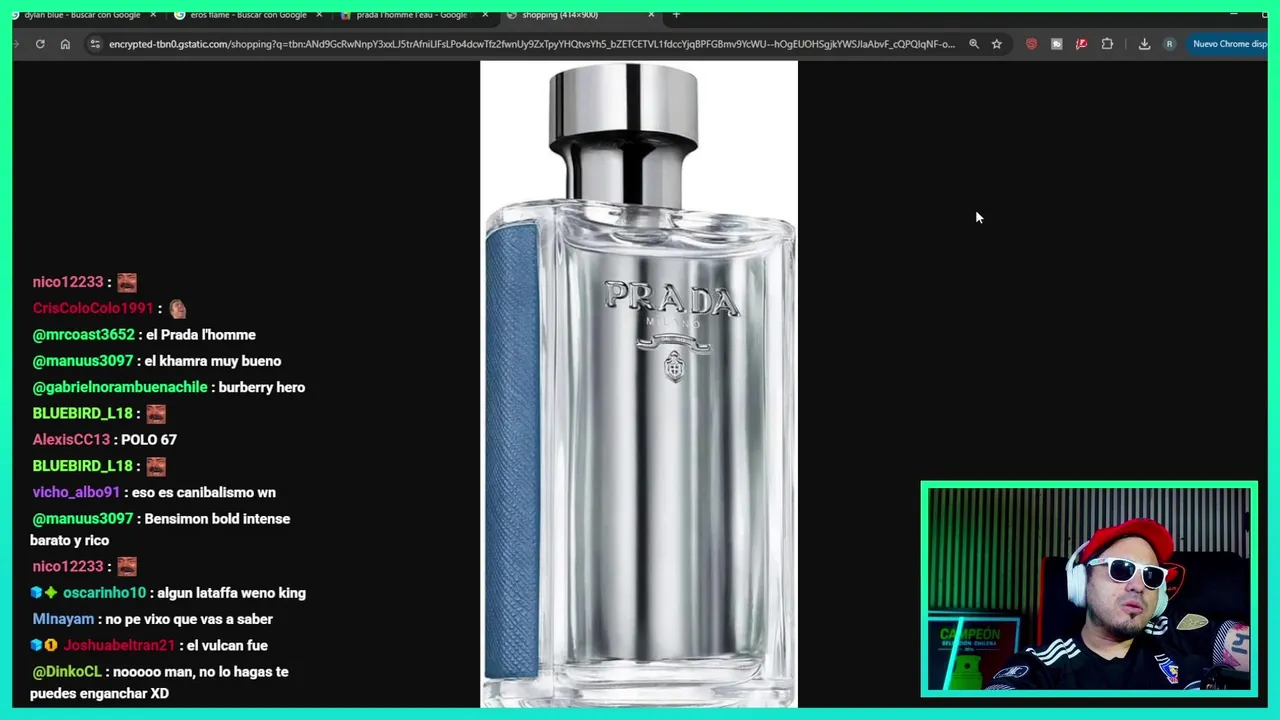Click the zoom magnifier icon in address bar
Image resolution: width=1280 pixels, height=720 pixels.
click(x=973, y=44)
